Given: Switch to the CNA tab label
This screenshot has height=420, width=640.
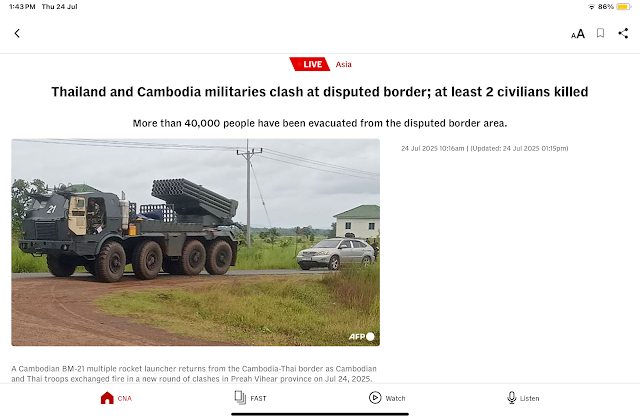Looking at the screenshot, I should point(124,398).
